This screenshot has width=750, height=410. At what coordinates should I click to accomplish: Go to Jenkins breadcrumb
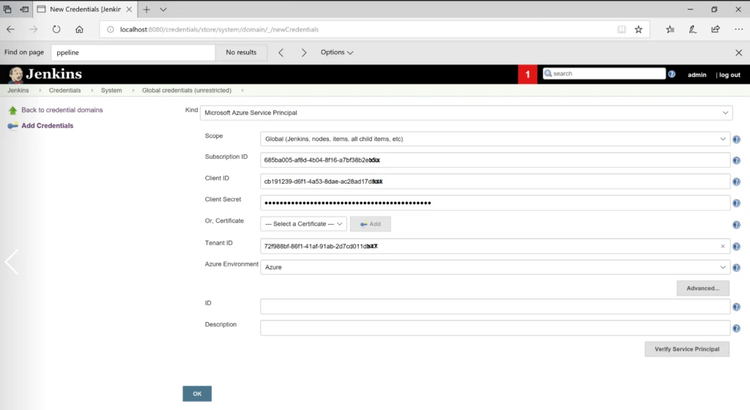18,90
